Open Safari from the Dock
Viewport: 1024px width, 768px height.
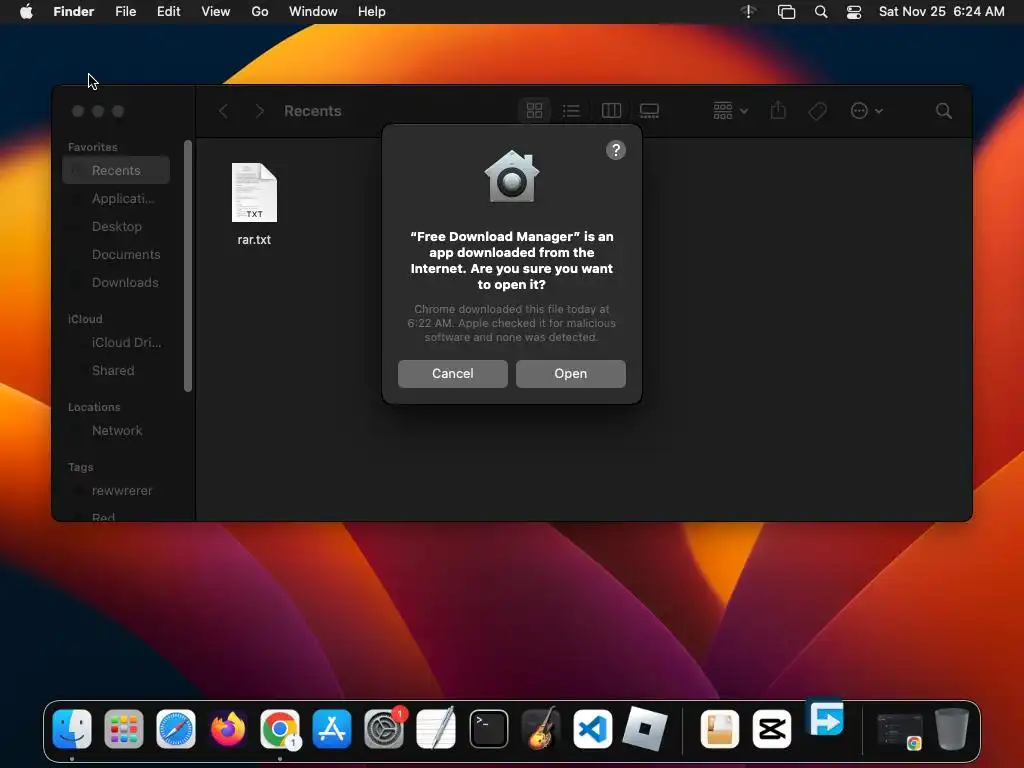pos(176,728)
